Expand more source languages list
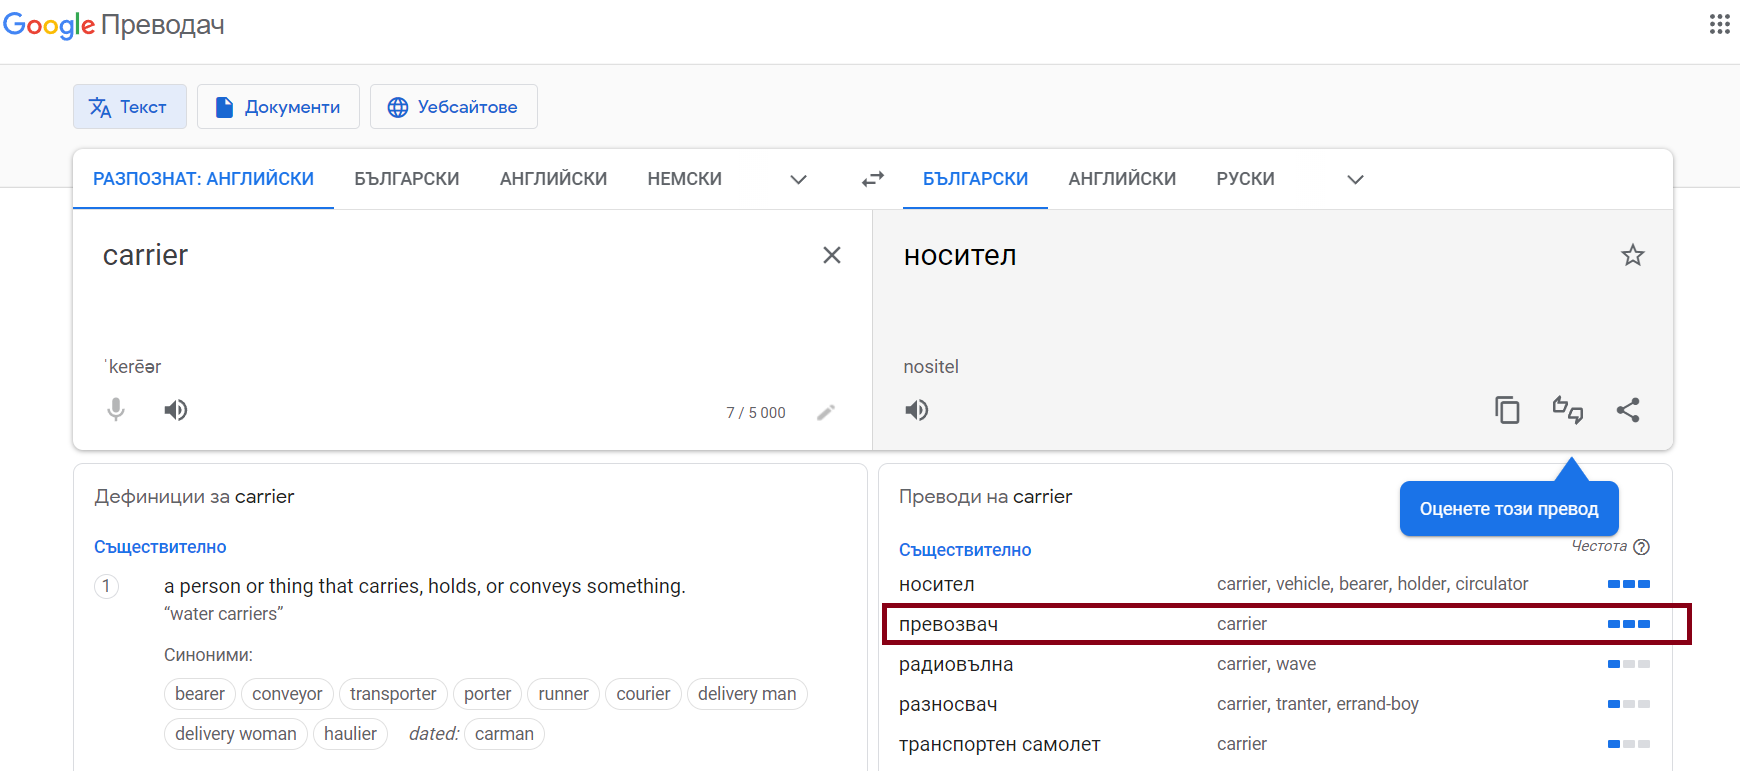The height and width of the screenshot is (771, 1740). (x=798, y=180)
